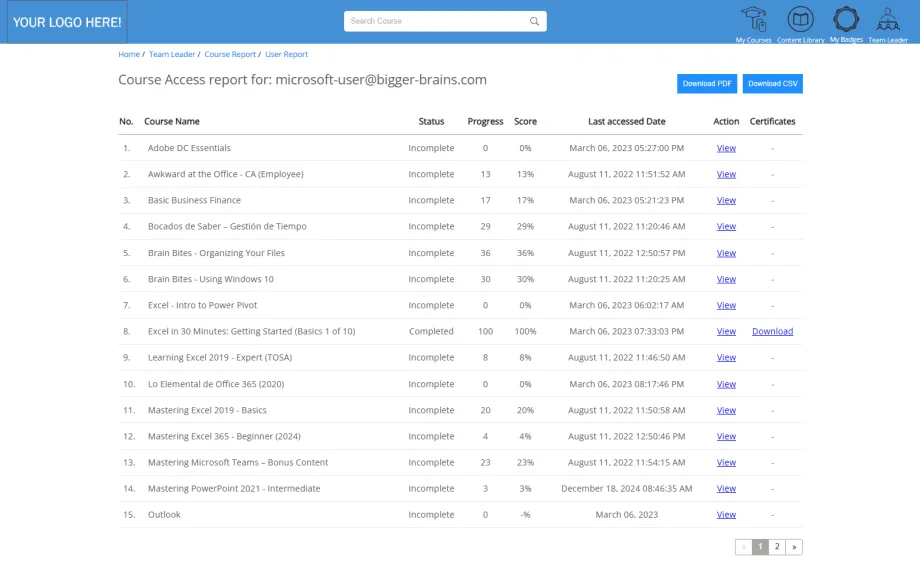Screen dimensions: 920x565
Task: Focus the Search Course field
Action: [x=445, y=21]
